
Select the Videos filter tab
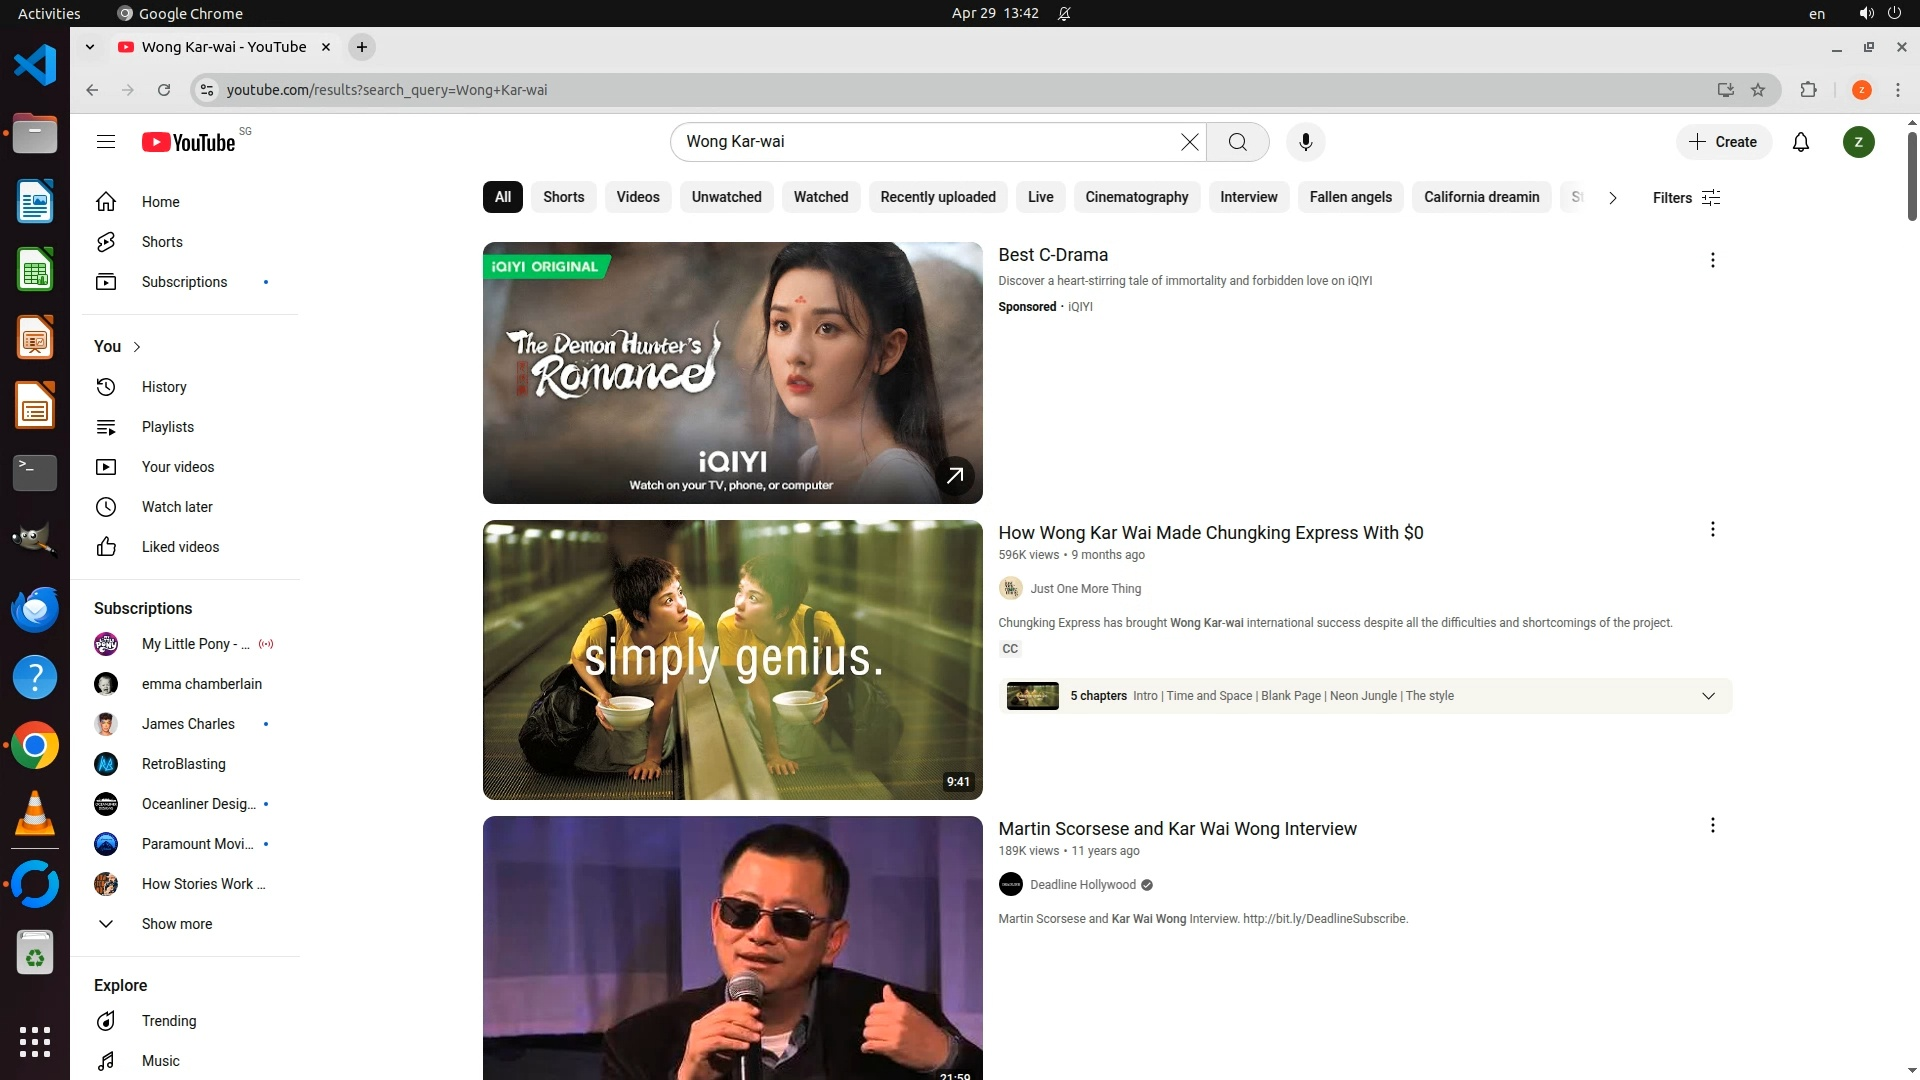(x=637, y=197)
